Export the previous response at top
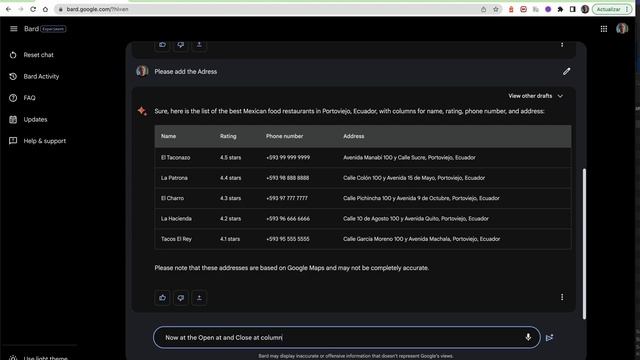 [x=199, y=45]
